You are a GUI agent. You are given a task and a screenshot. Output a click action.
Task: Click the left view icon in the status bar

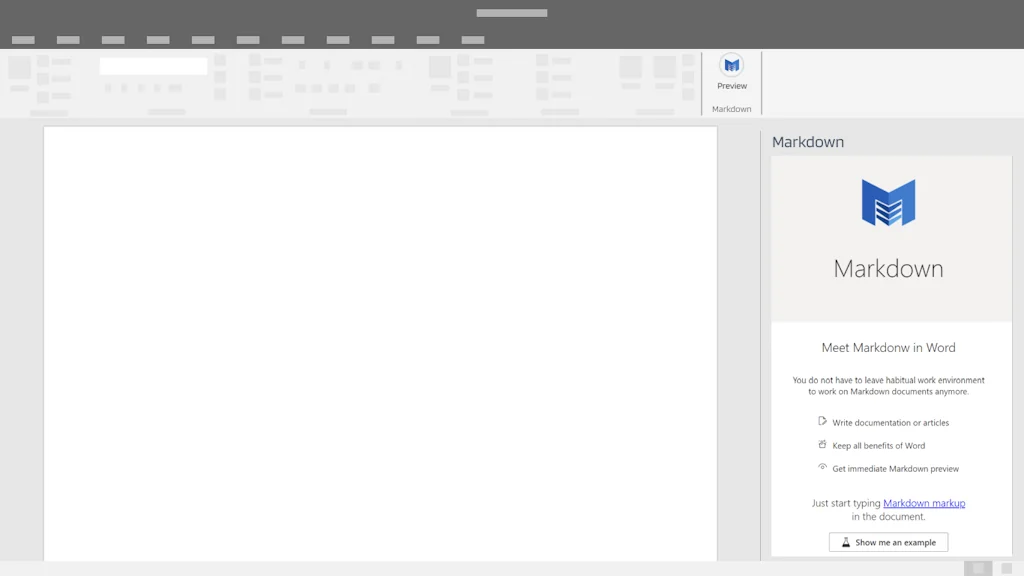[x=977, y=568]
